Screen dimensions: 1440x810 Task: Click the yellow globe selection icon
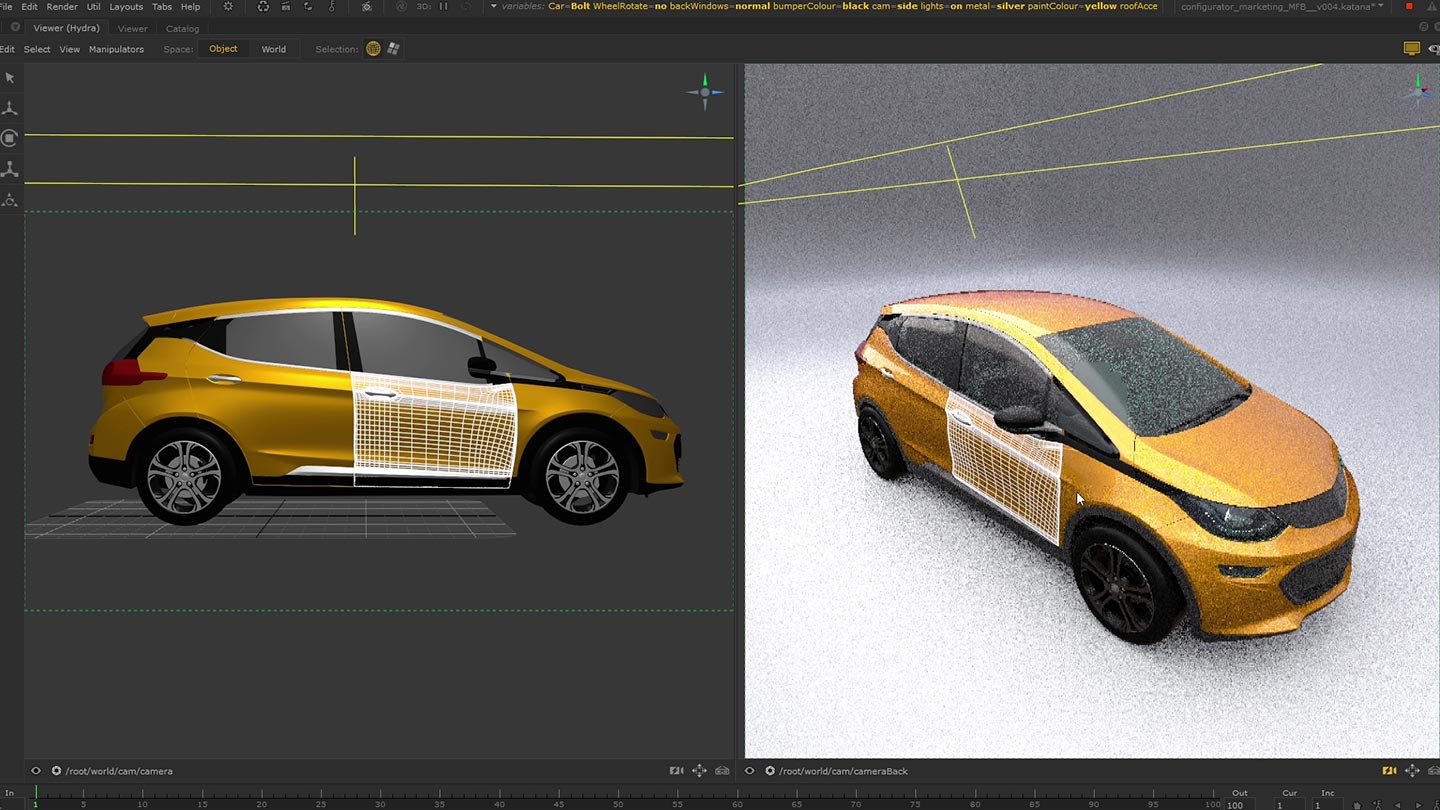pos(373,49)
